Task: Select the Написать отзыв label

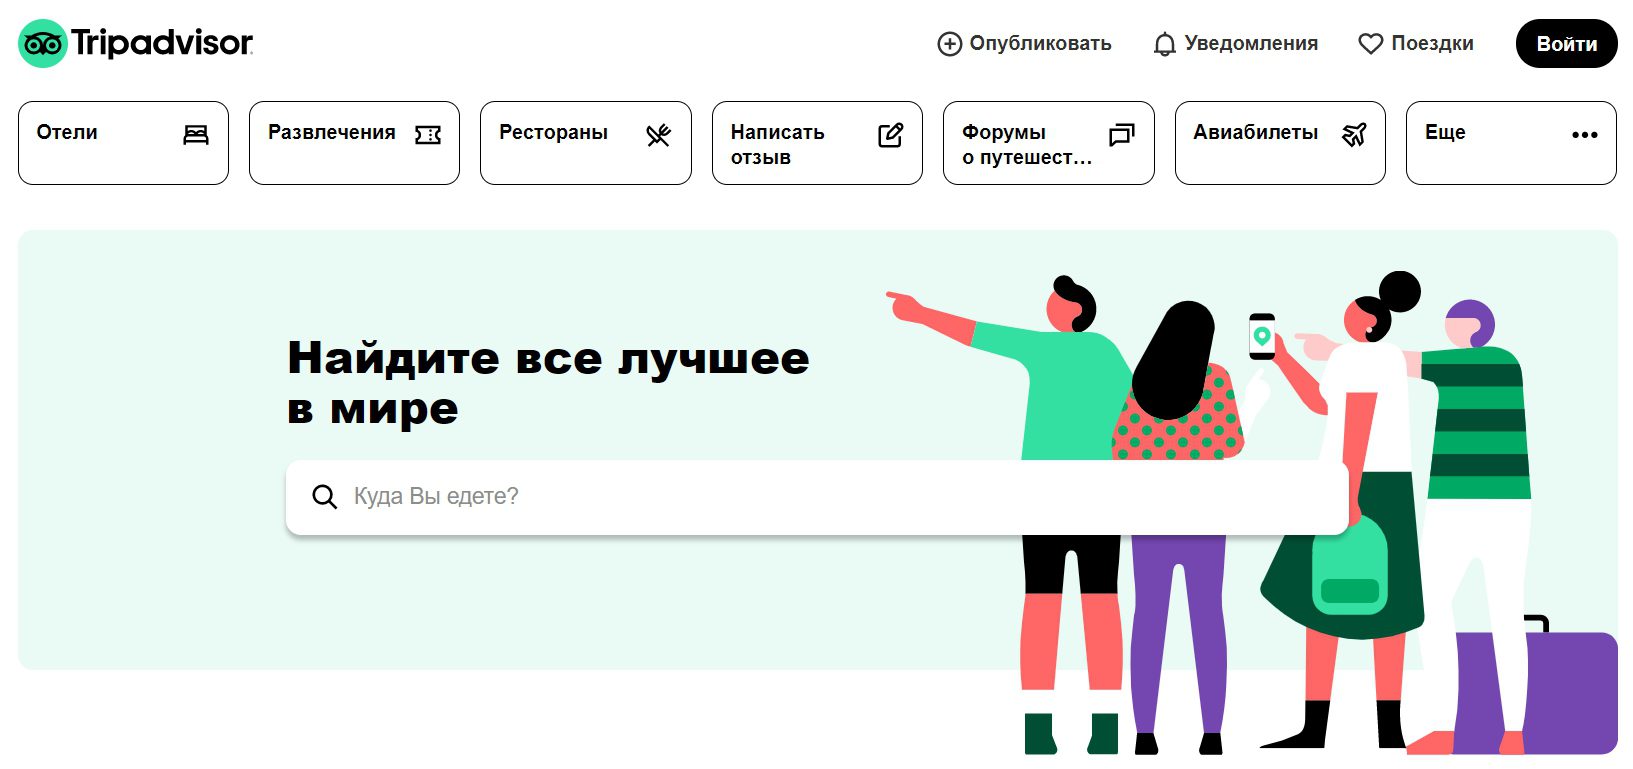Action: point(777,145)
